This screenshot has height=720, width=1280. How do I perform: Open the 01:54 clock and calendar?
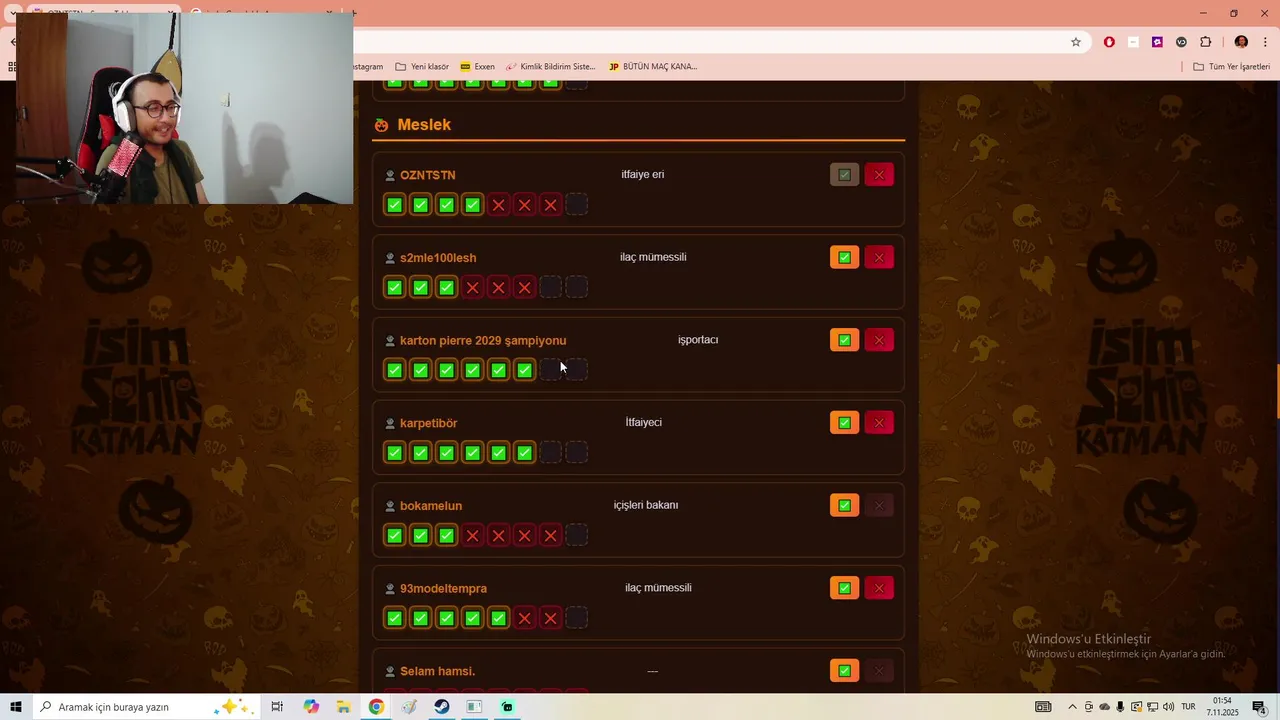pos(1222,707)
